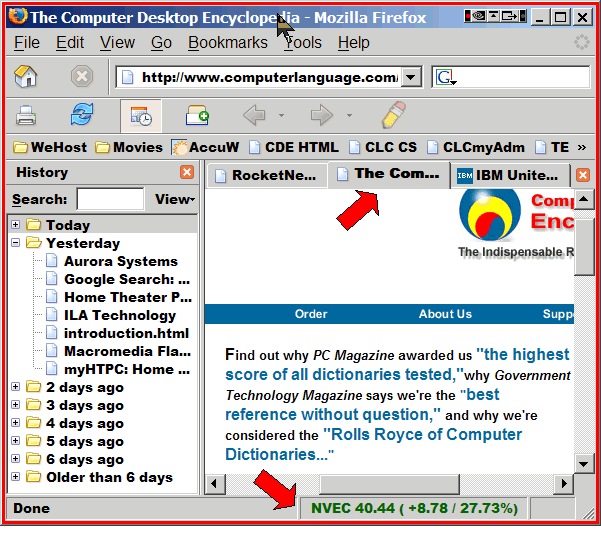Open the CLCmyAdm bookmark

click(476, 147)
